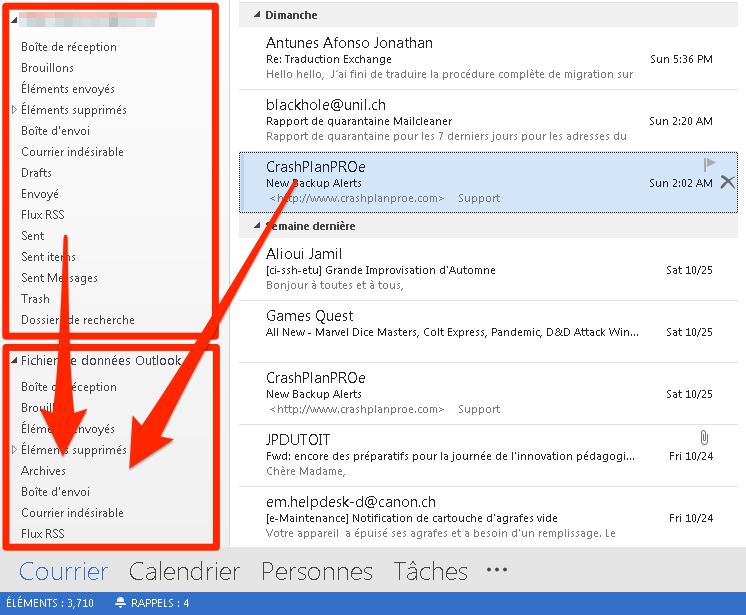Screen dimensions: 746x615
Task: Switch to Calendrier view
Action: tap(184, 571)
